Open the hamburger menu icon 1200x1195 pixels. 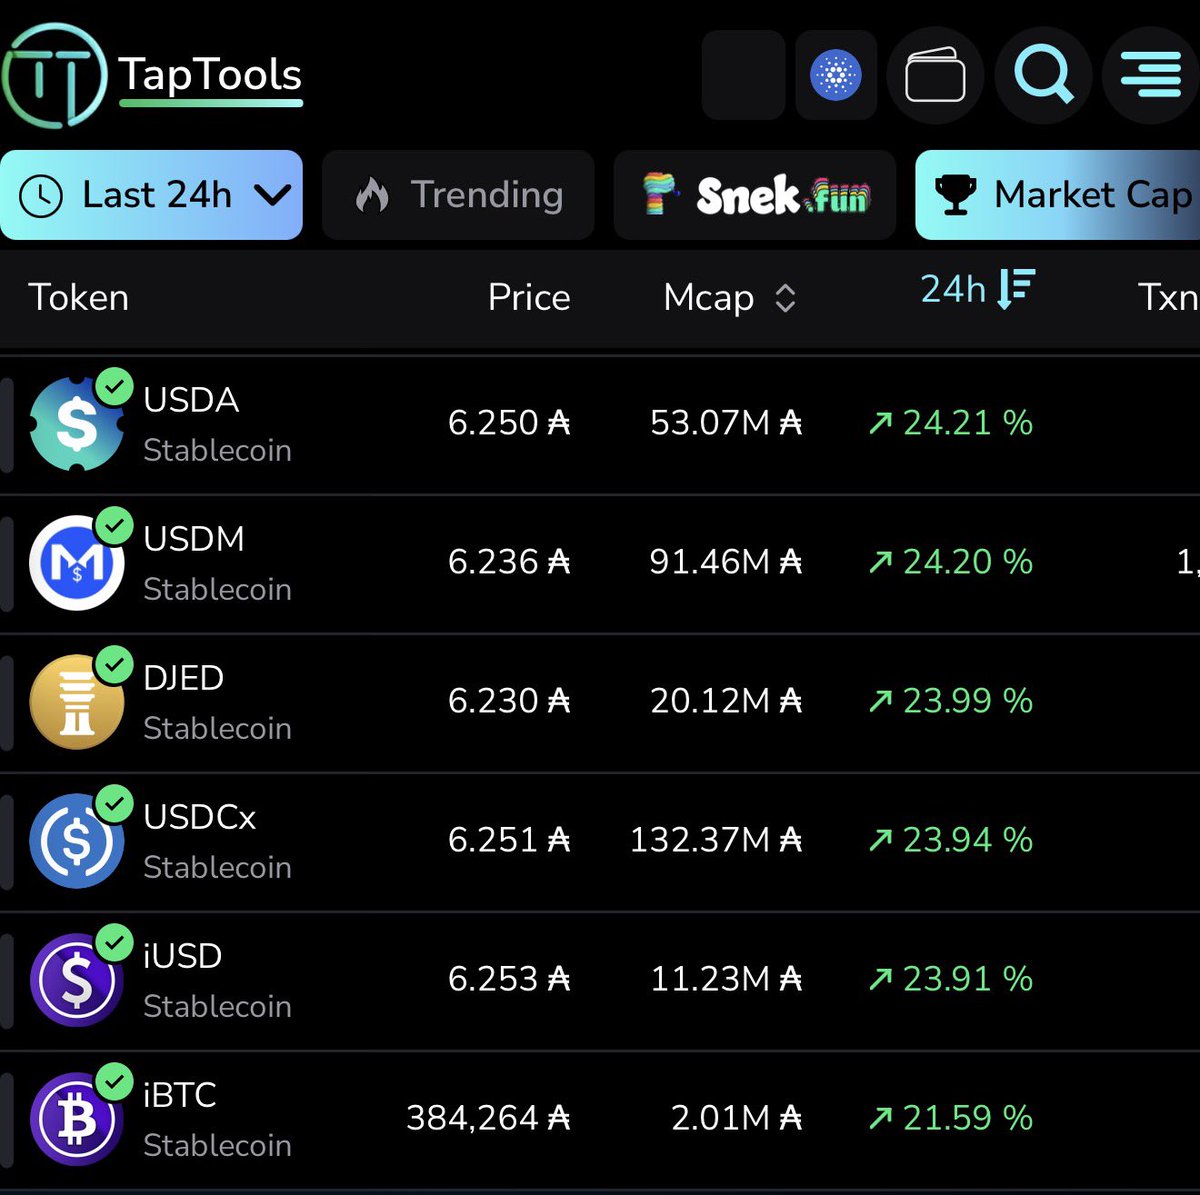pyautogui.click(x=1151, y=76)
